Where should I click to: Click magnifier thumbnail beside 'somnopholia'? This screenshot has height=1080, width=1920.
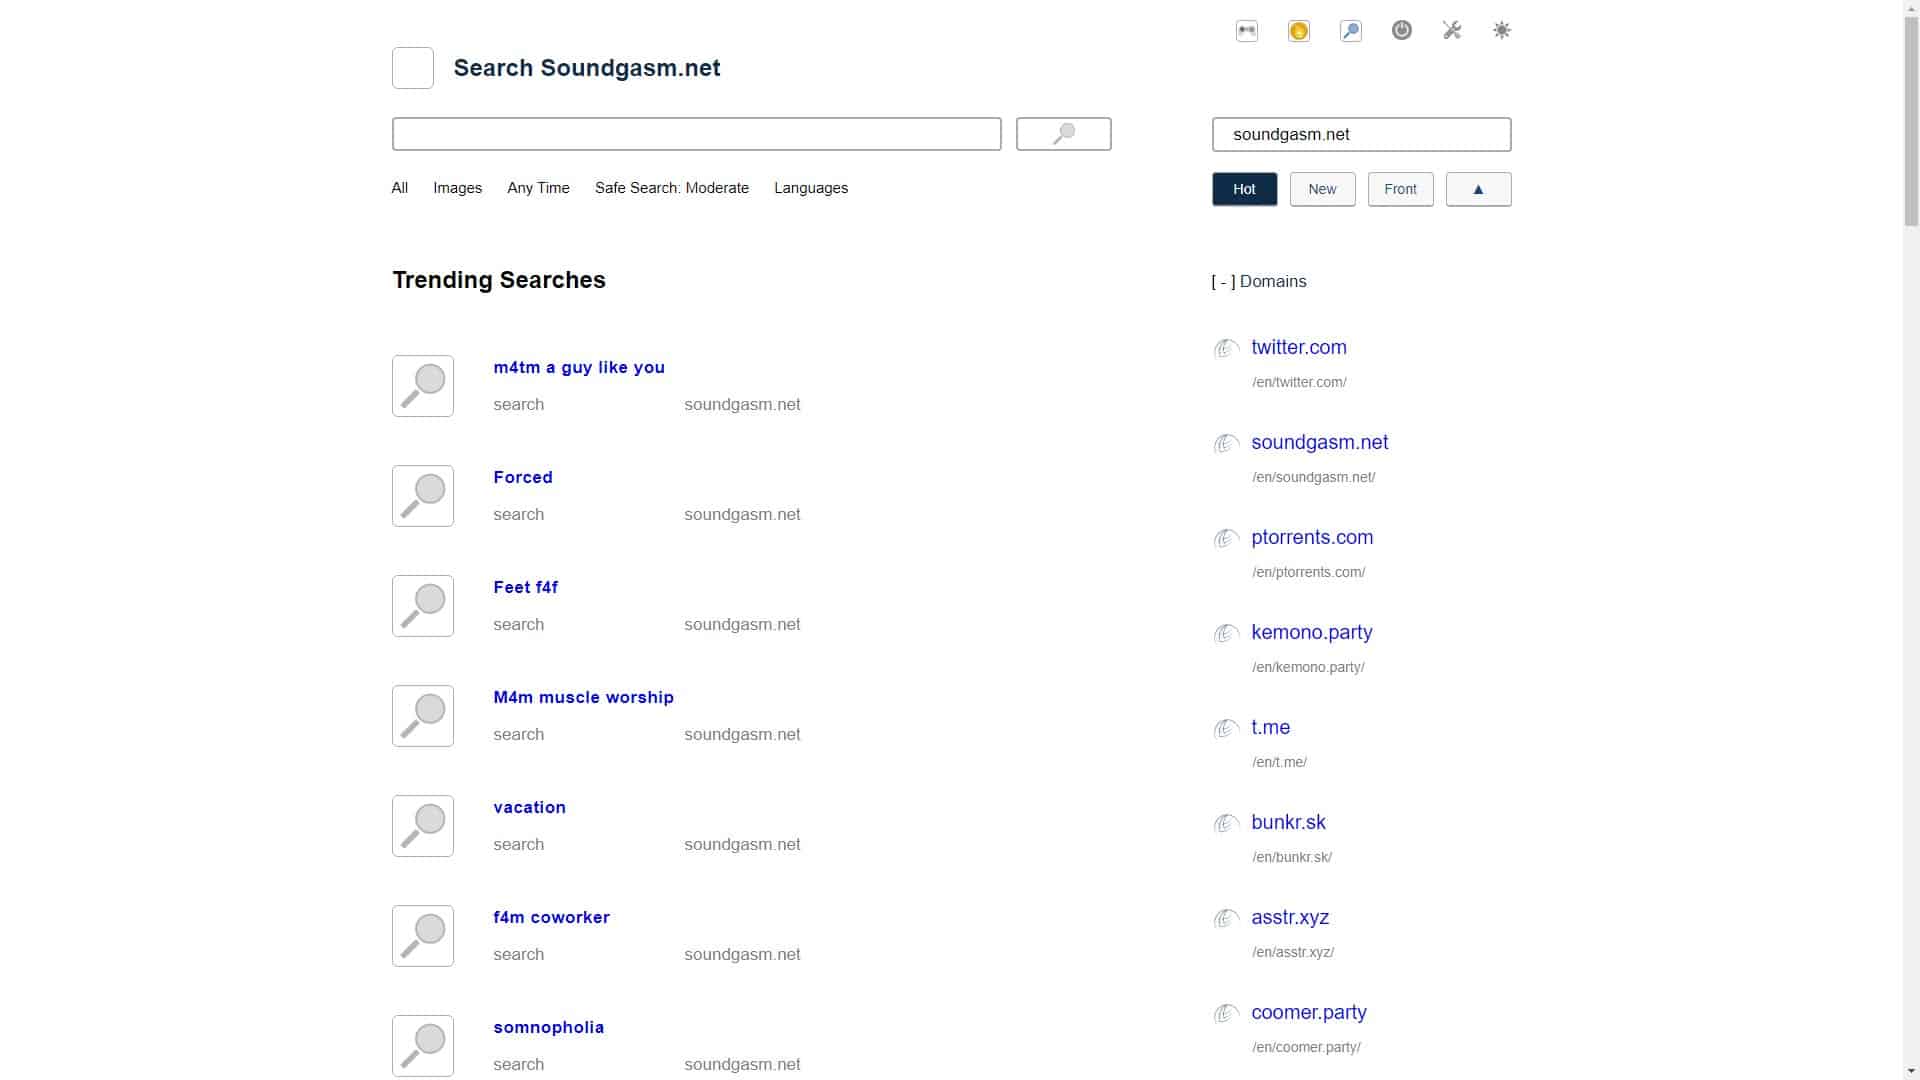click(x=422, y=1046)
